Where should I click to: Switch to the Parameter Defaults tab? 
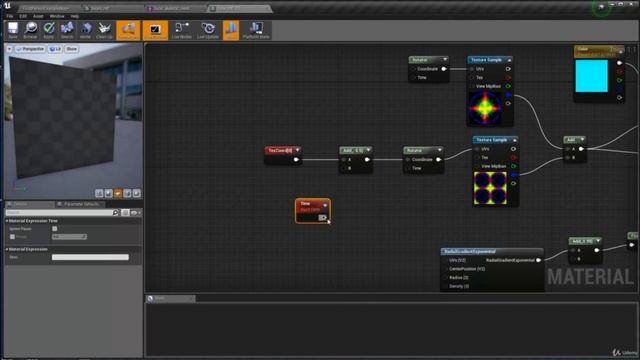[81, 204]
